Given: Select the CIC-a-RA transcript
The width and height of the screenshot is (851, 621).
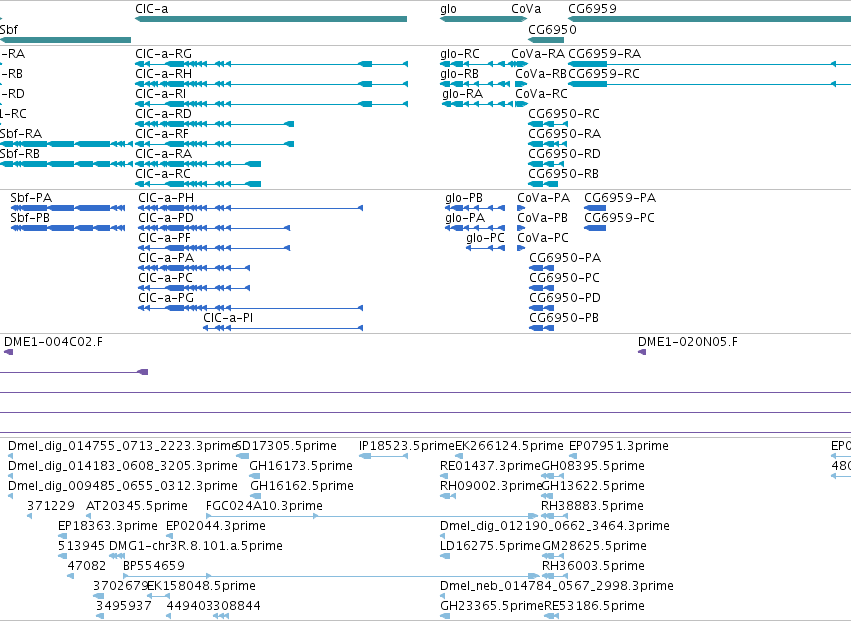Looking at the screenshot, I should (x=198, y=164).
